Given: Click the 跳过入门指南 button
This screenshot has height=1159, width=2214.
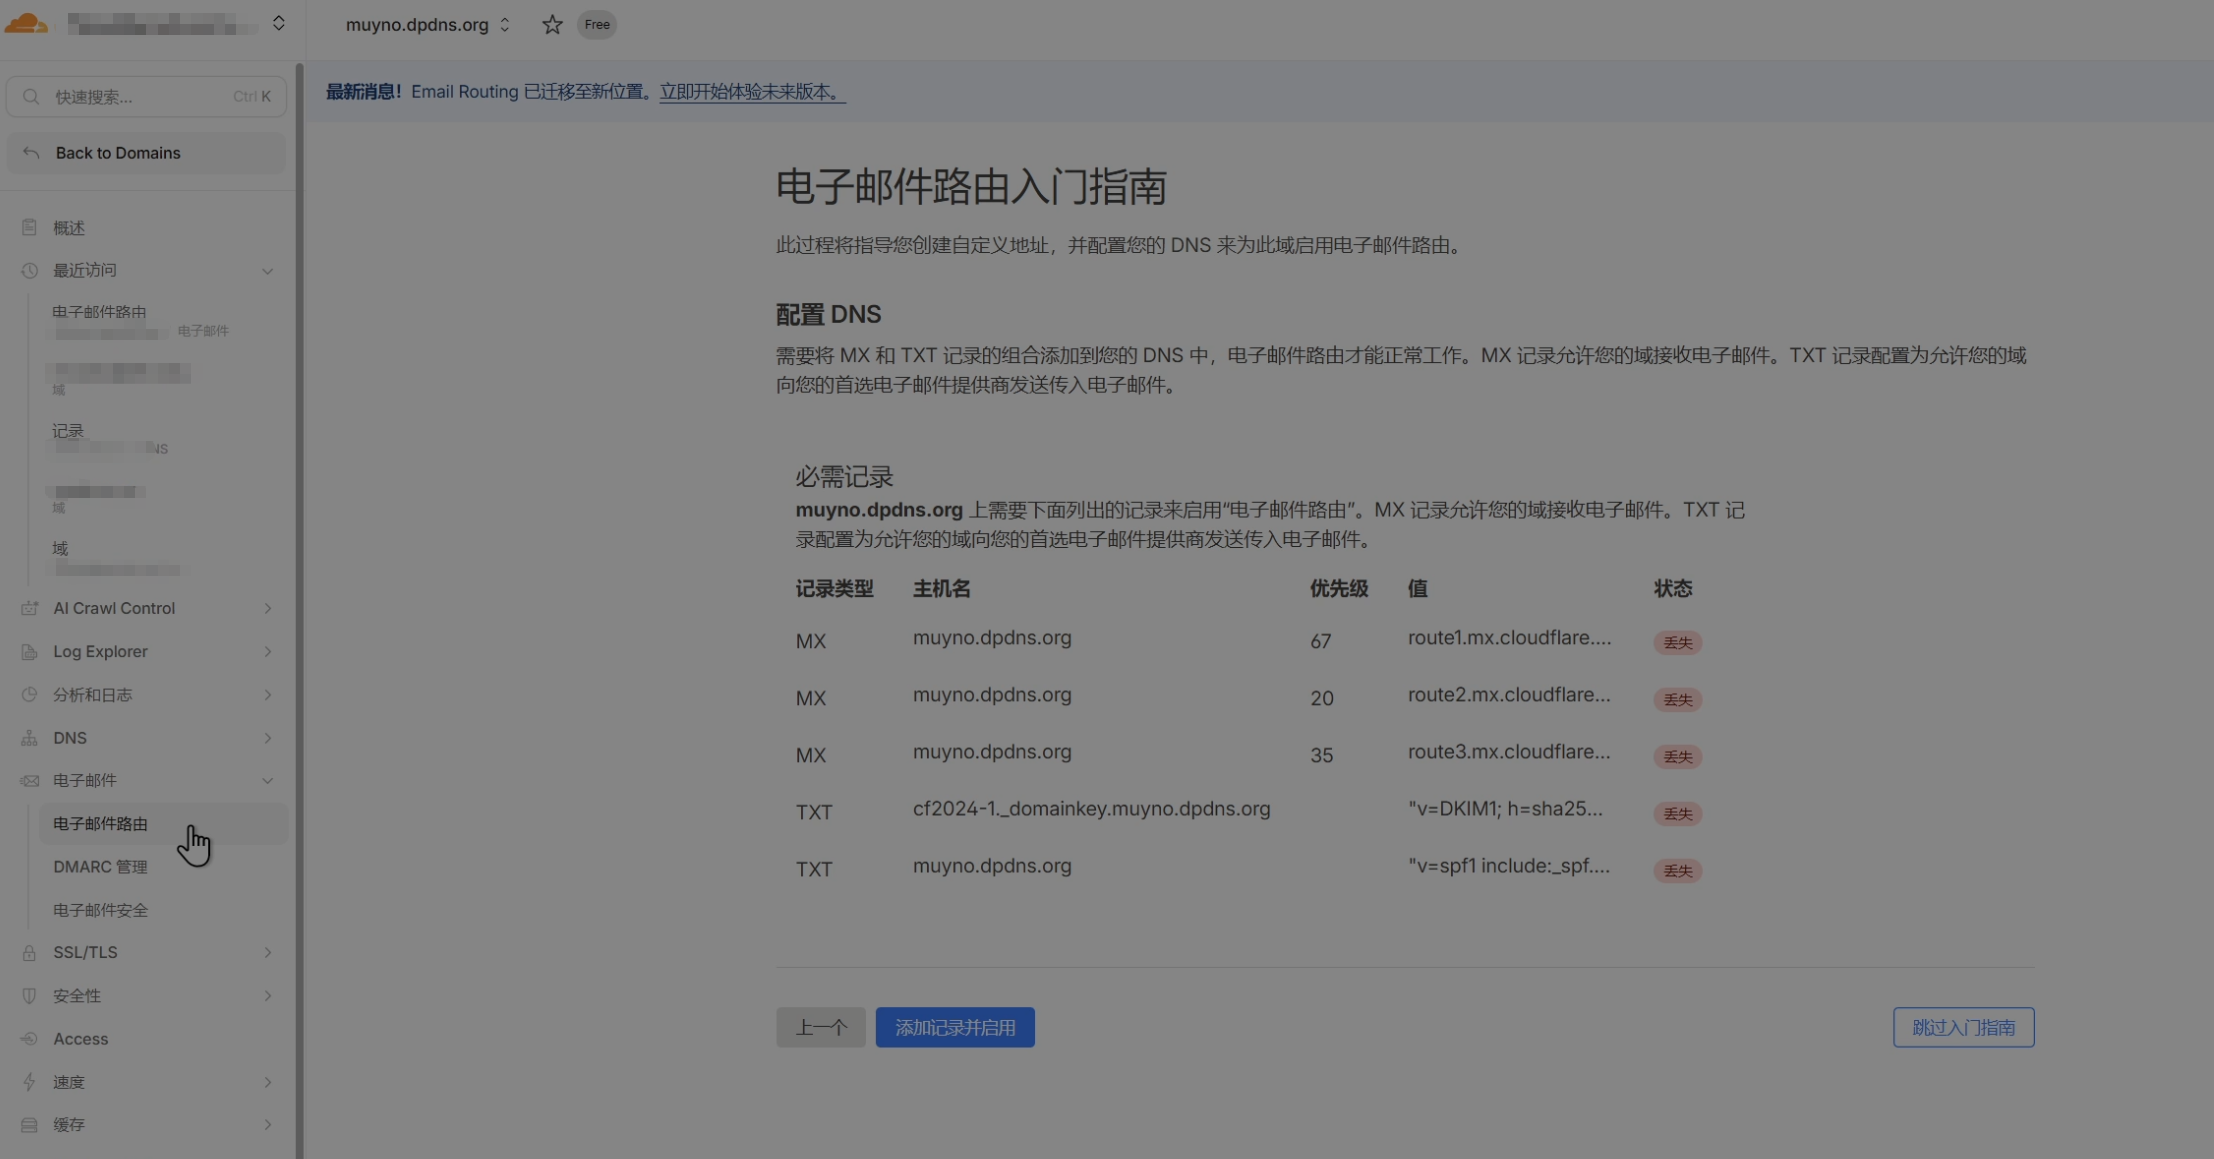Looking at the screenshot, I should pyautogui.click(x=1962, y=1027).
